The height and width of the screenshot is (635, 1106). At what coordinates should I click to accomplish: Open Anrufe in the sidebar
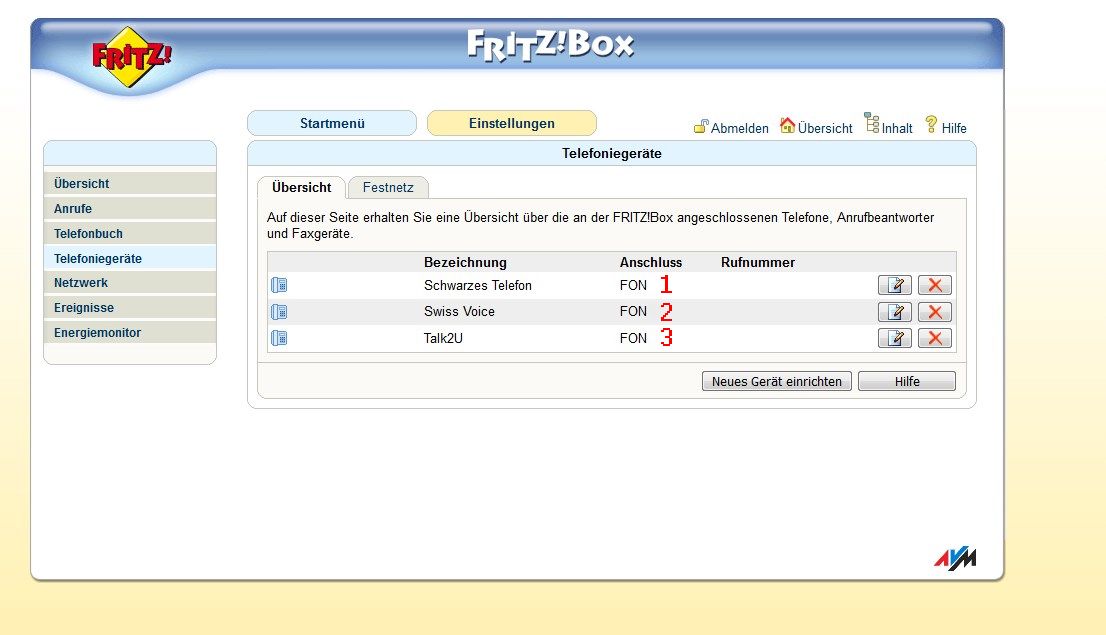[x=130, y=209]
